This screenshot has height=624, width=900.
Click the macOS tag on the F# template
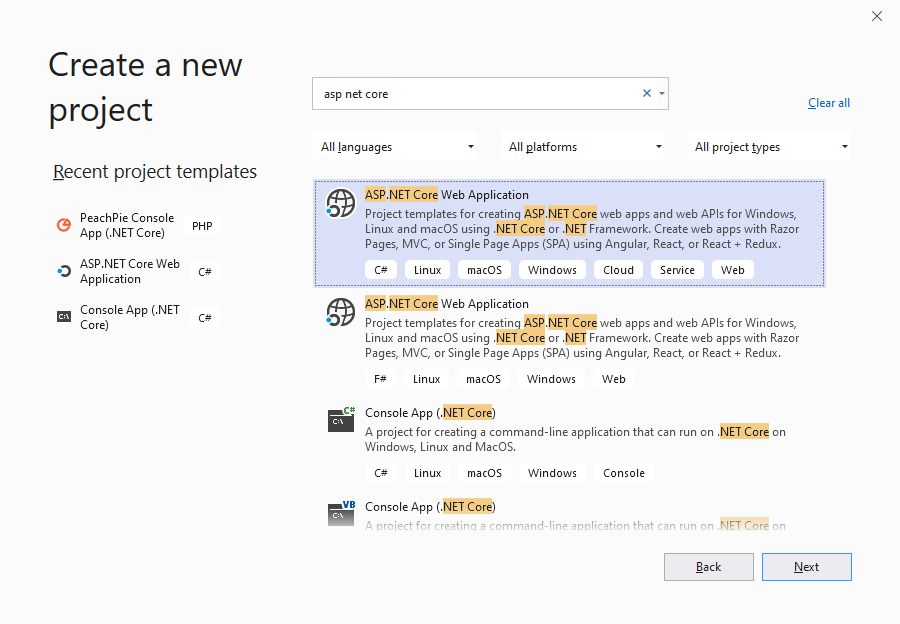[x=483, y=379]
